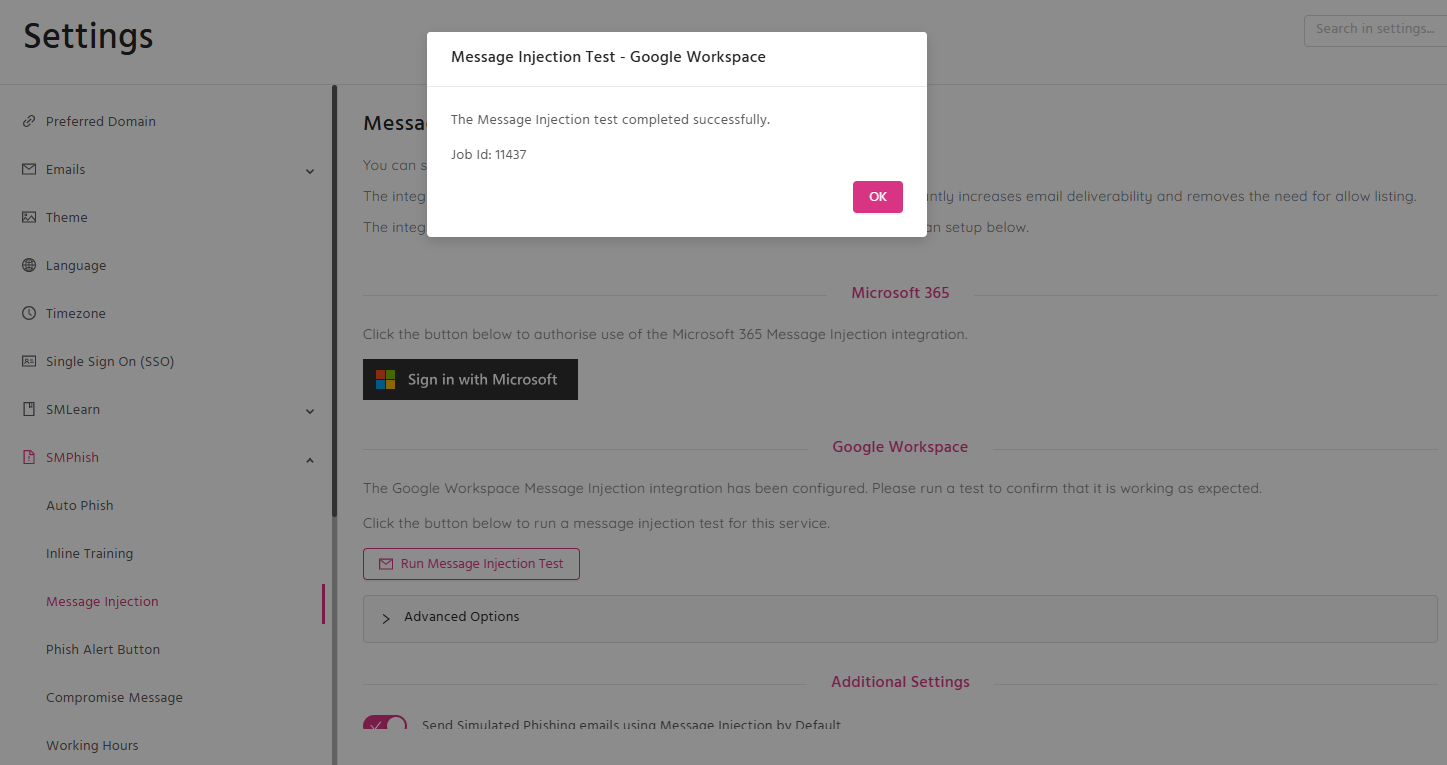
Task: Click the envelope icon on Run Message Injection Test
Action: (386, 564)
